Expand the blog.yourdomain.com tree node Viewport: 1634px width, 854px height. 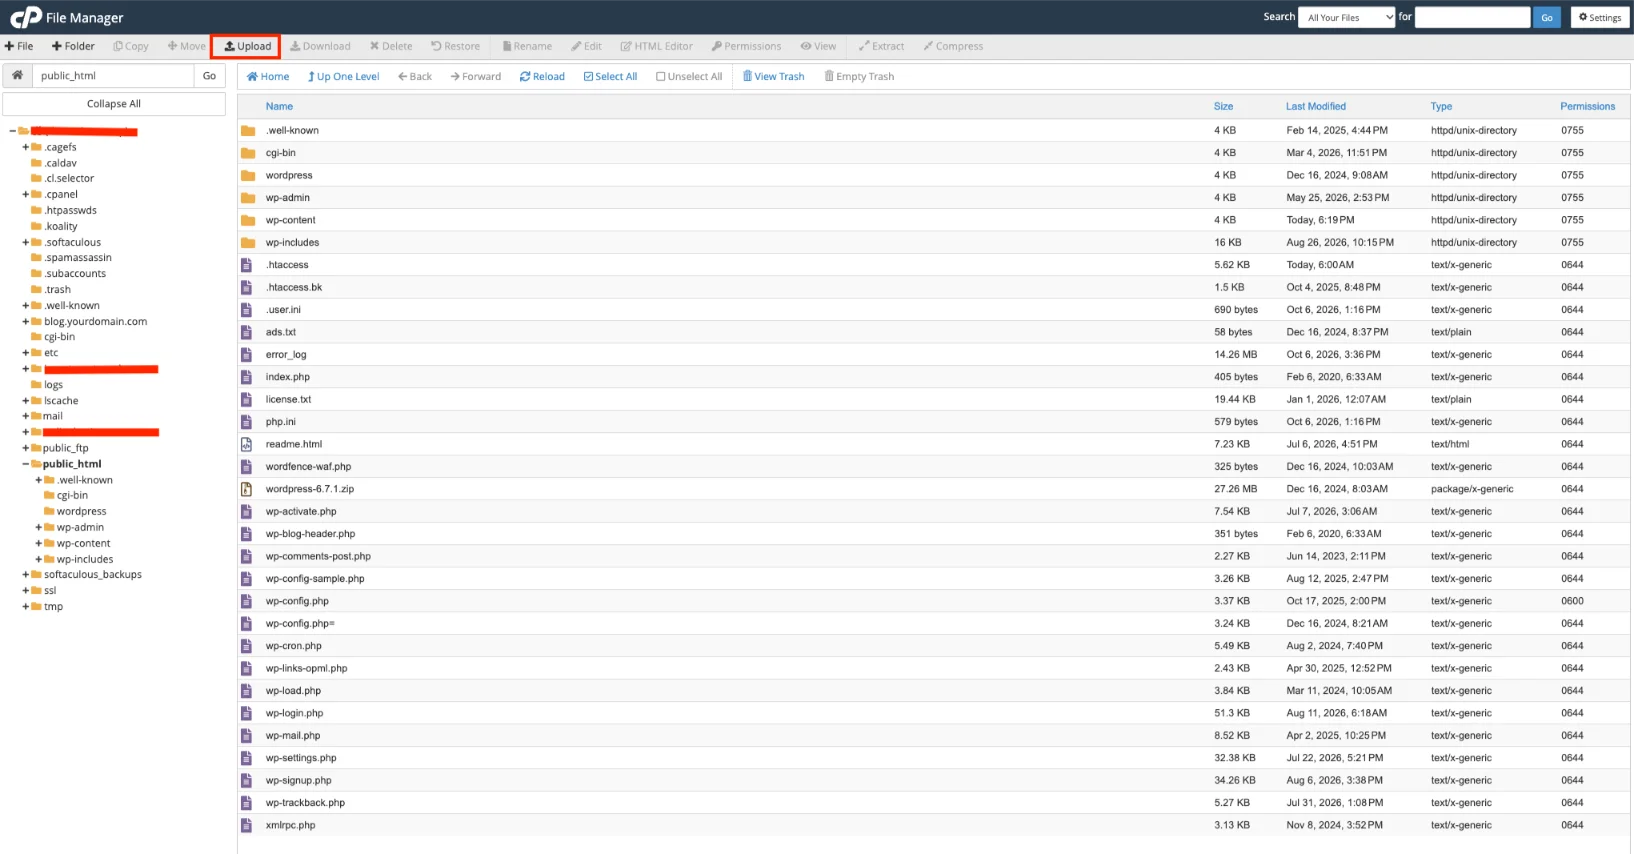tap(25, 321)
